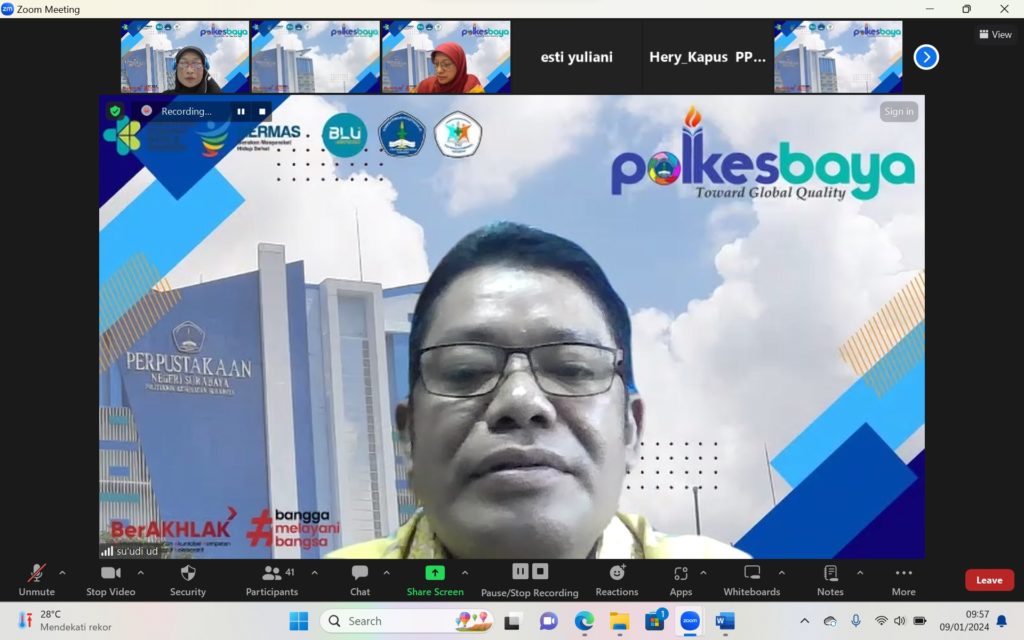Expand Notes options arrow
Image resolution: width=1024 pixels, height=640 pixels.
pos(860,573)
